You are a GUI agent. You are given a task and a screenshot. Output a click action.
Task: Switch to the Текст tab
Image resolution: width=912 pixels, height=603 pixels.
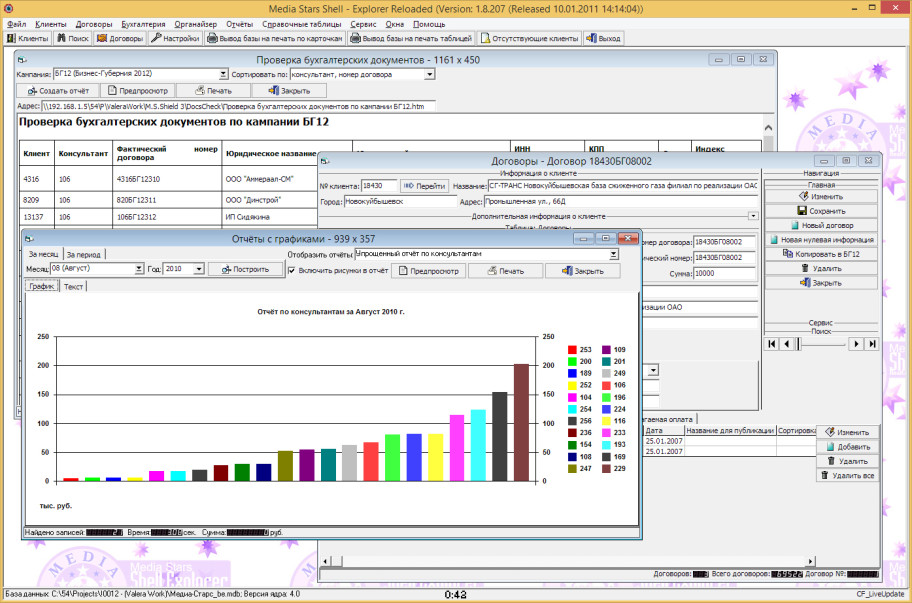click(74, 286)
